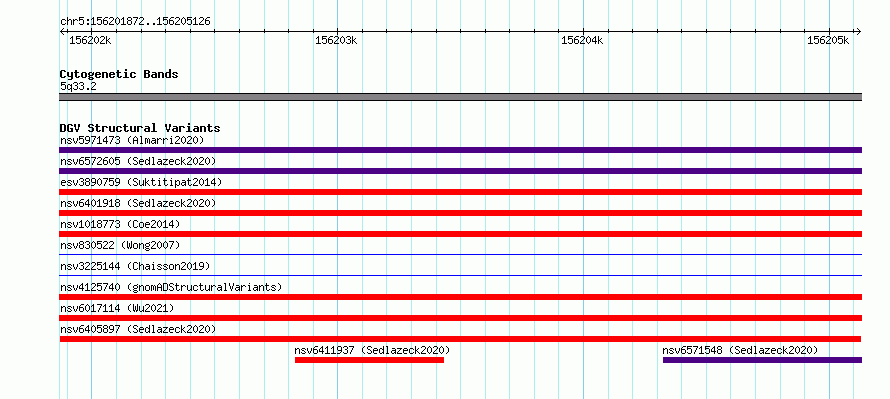Click the thin blue line for nsv3225144
The width and height of the screenshot is (890, 399).
click(460, 275)
